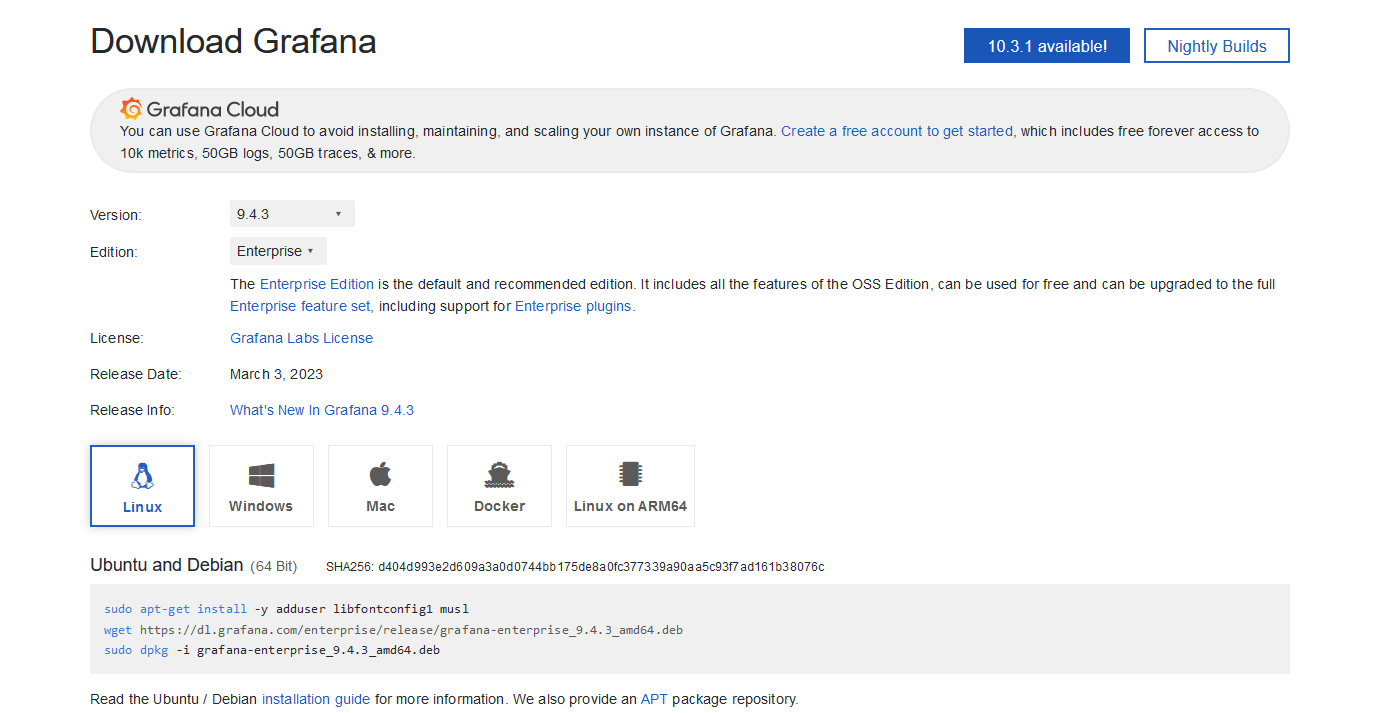Viewport: 1386px width, 713px height.
Task: Open Nightly Builds
Action: (1217, 46)
